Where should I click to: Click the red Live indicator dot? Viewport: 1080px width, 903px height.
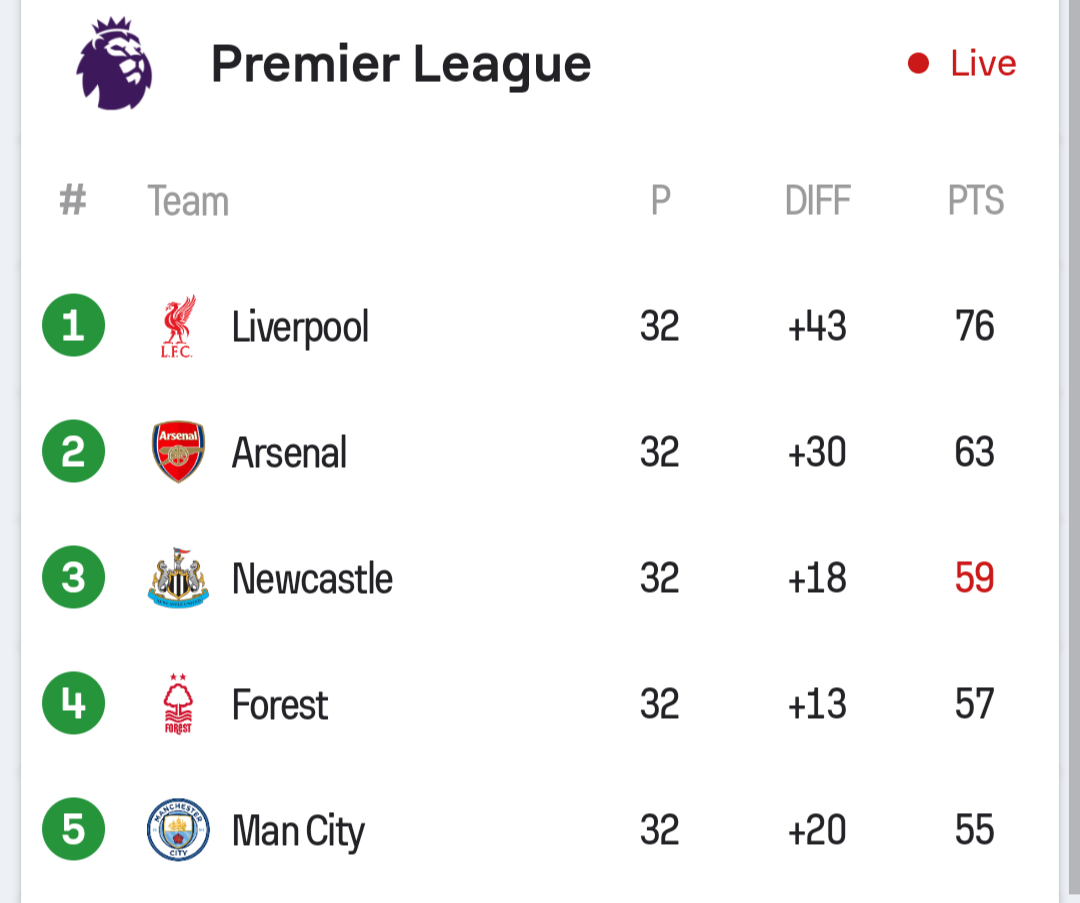click(918, 63)
